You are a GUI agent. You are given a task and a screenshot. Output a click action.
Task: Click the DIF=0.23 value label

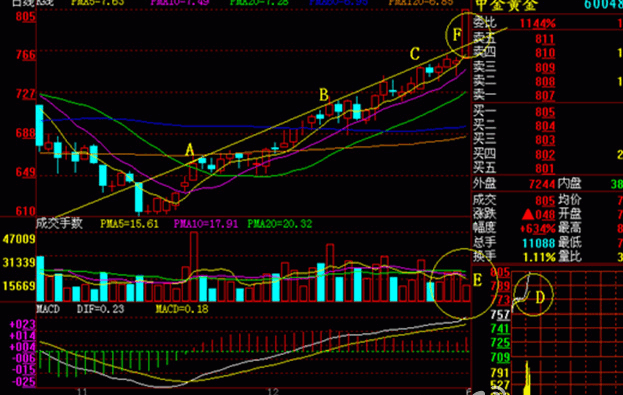(x=101, y=309)
